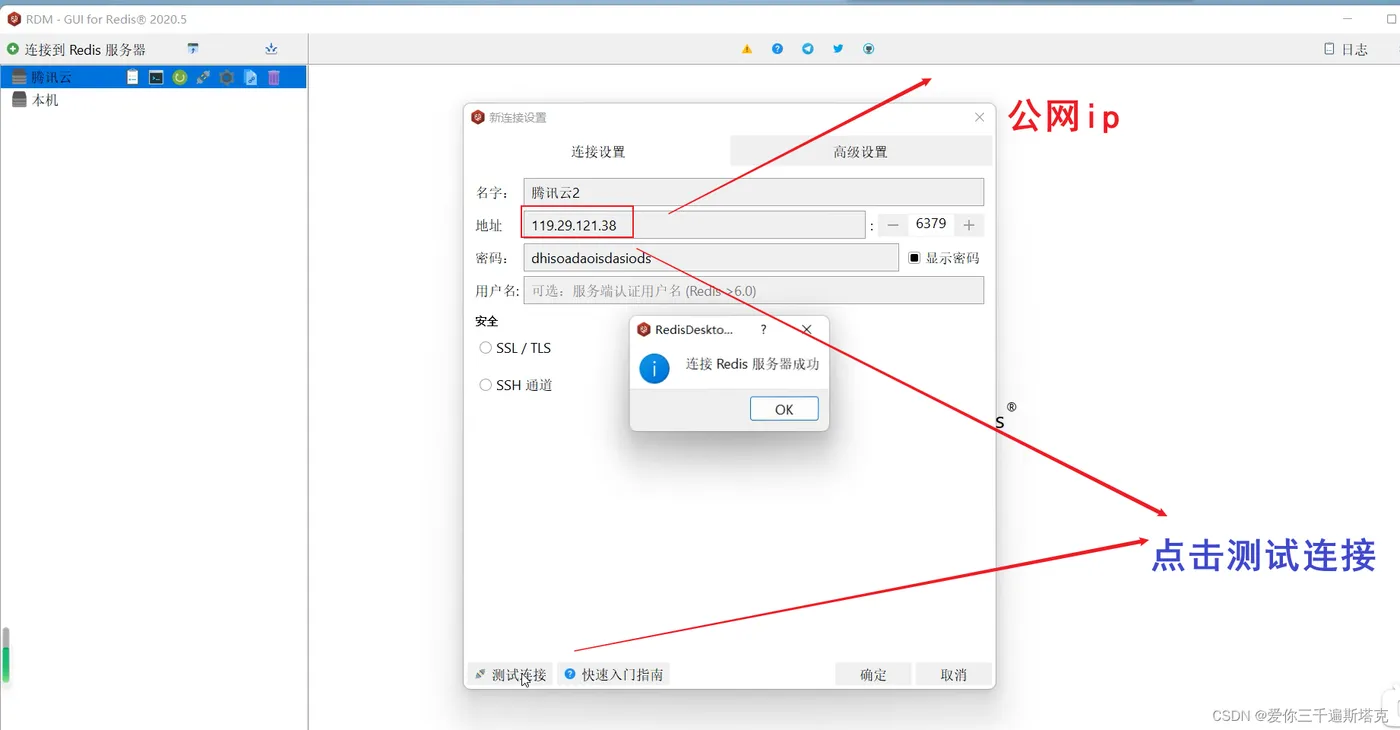The image size is (1400, 730).
Task: Click the yellow warning triangle icon
Action: pos(747,49)
